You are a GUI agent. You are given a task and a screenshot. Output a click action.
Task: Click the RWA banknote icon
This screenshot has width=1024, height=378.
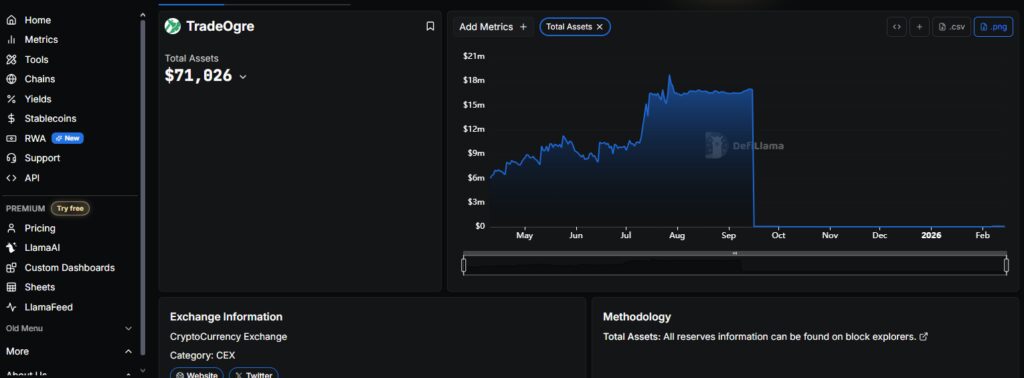(x=11, y=138)
